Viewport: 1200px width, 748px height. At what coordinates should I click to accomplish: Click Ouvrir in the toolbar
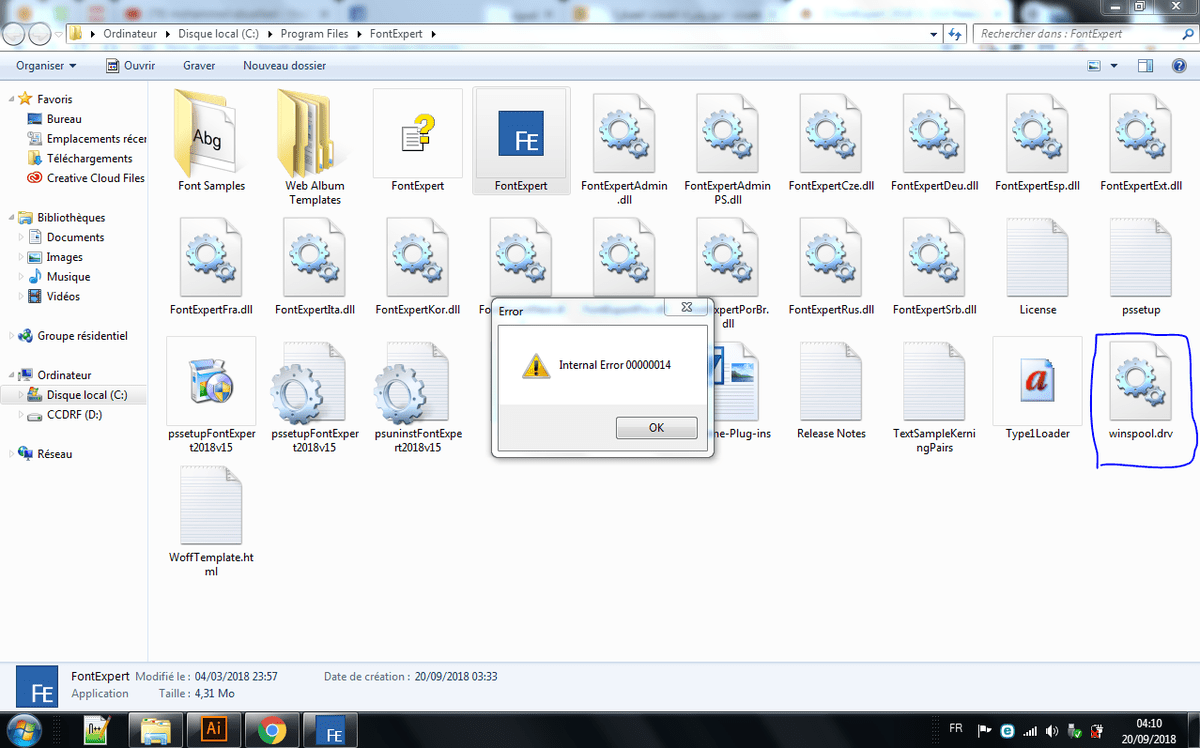(x=131, y=65)
